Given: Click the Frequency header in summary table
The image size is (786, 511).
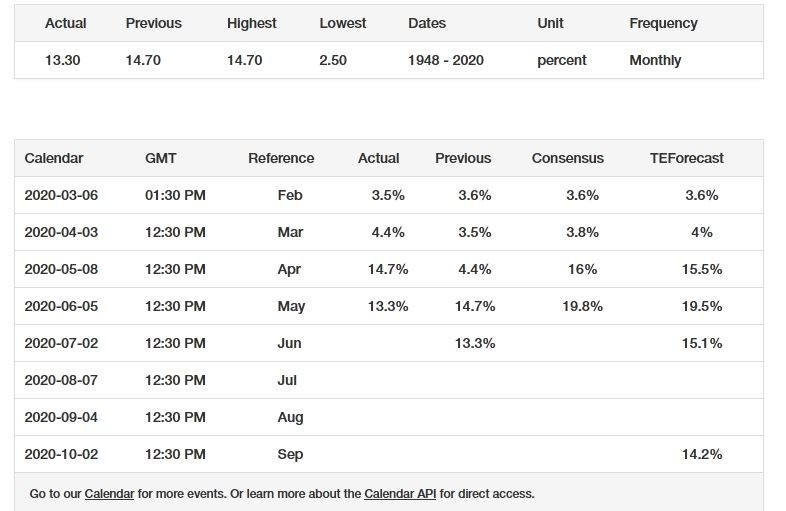Looking at the screenshot, I should coord(663,23).
